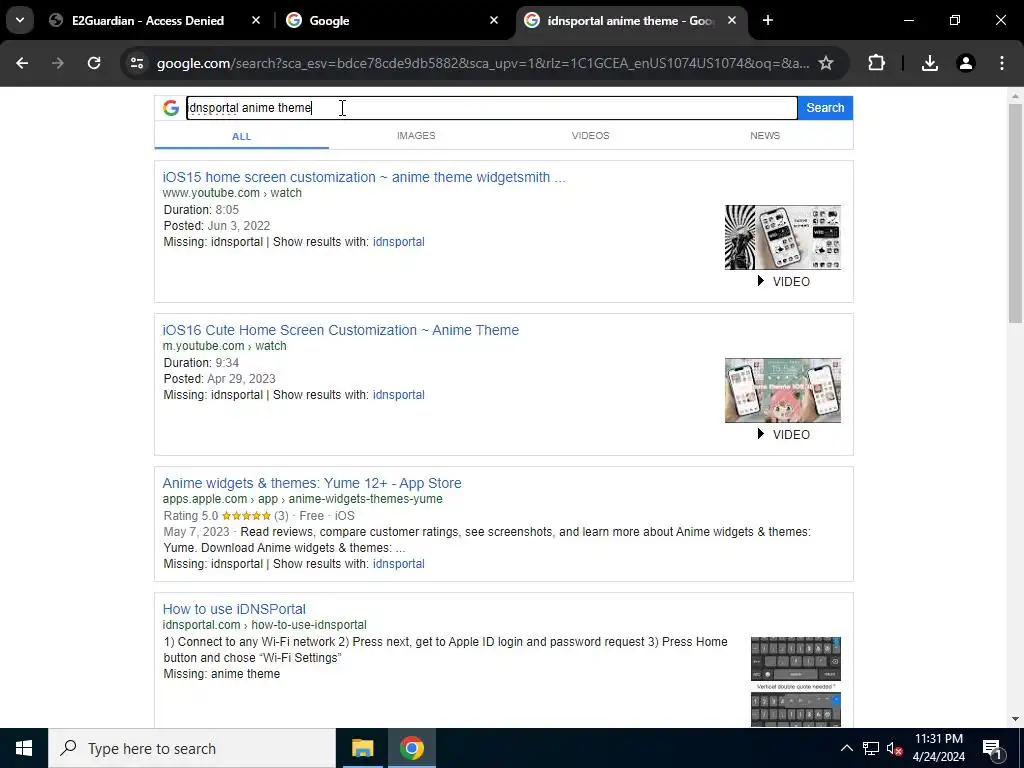This screenshot has height=768, width=1024.
Task: Open the tab search dropdown arrow
Action: tap(20, 20)
